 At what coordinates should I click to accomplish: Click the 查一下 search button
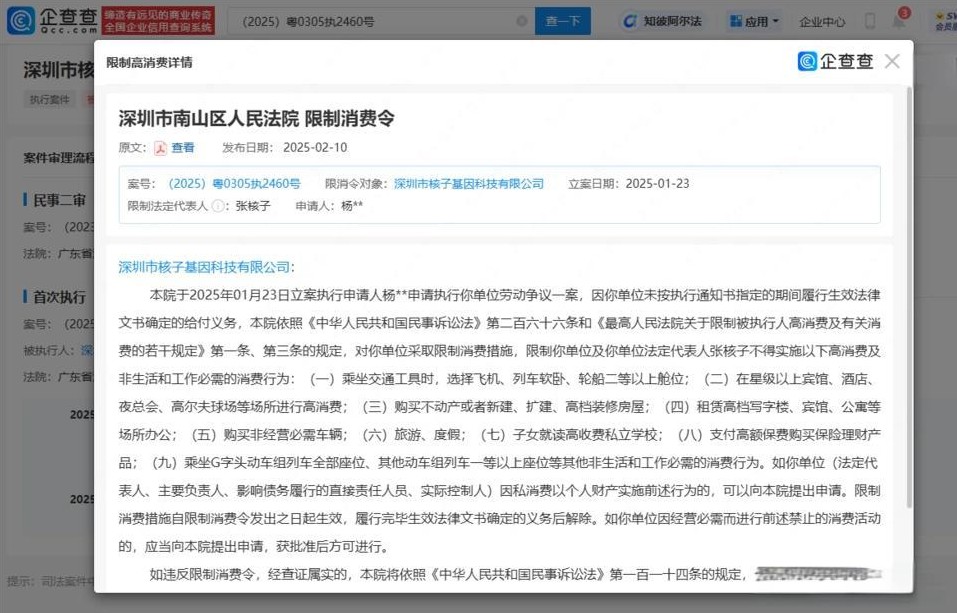563,21
